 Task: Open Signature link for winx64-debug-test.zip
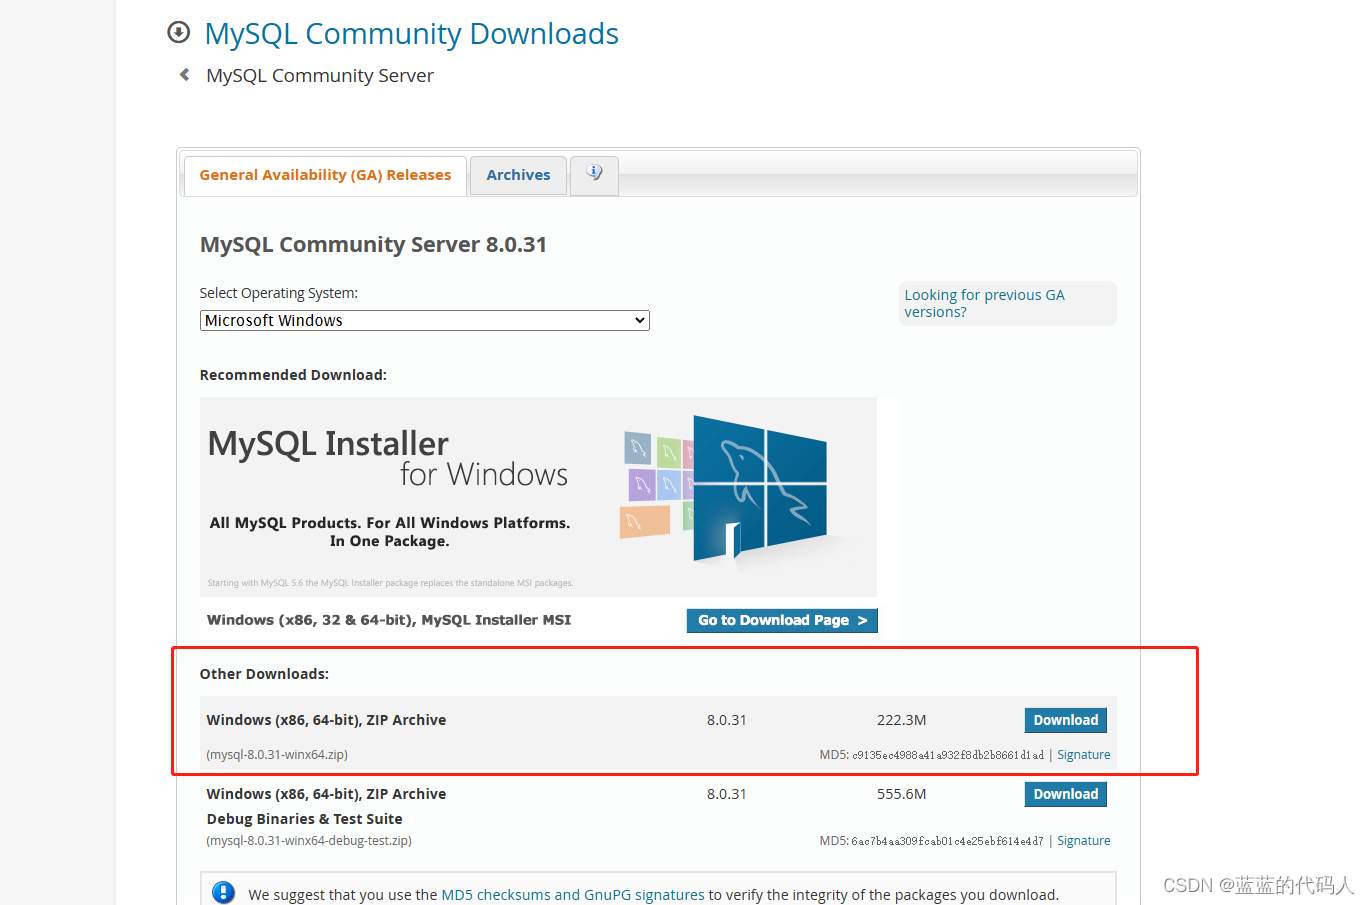pos(1084,841)
